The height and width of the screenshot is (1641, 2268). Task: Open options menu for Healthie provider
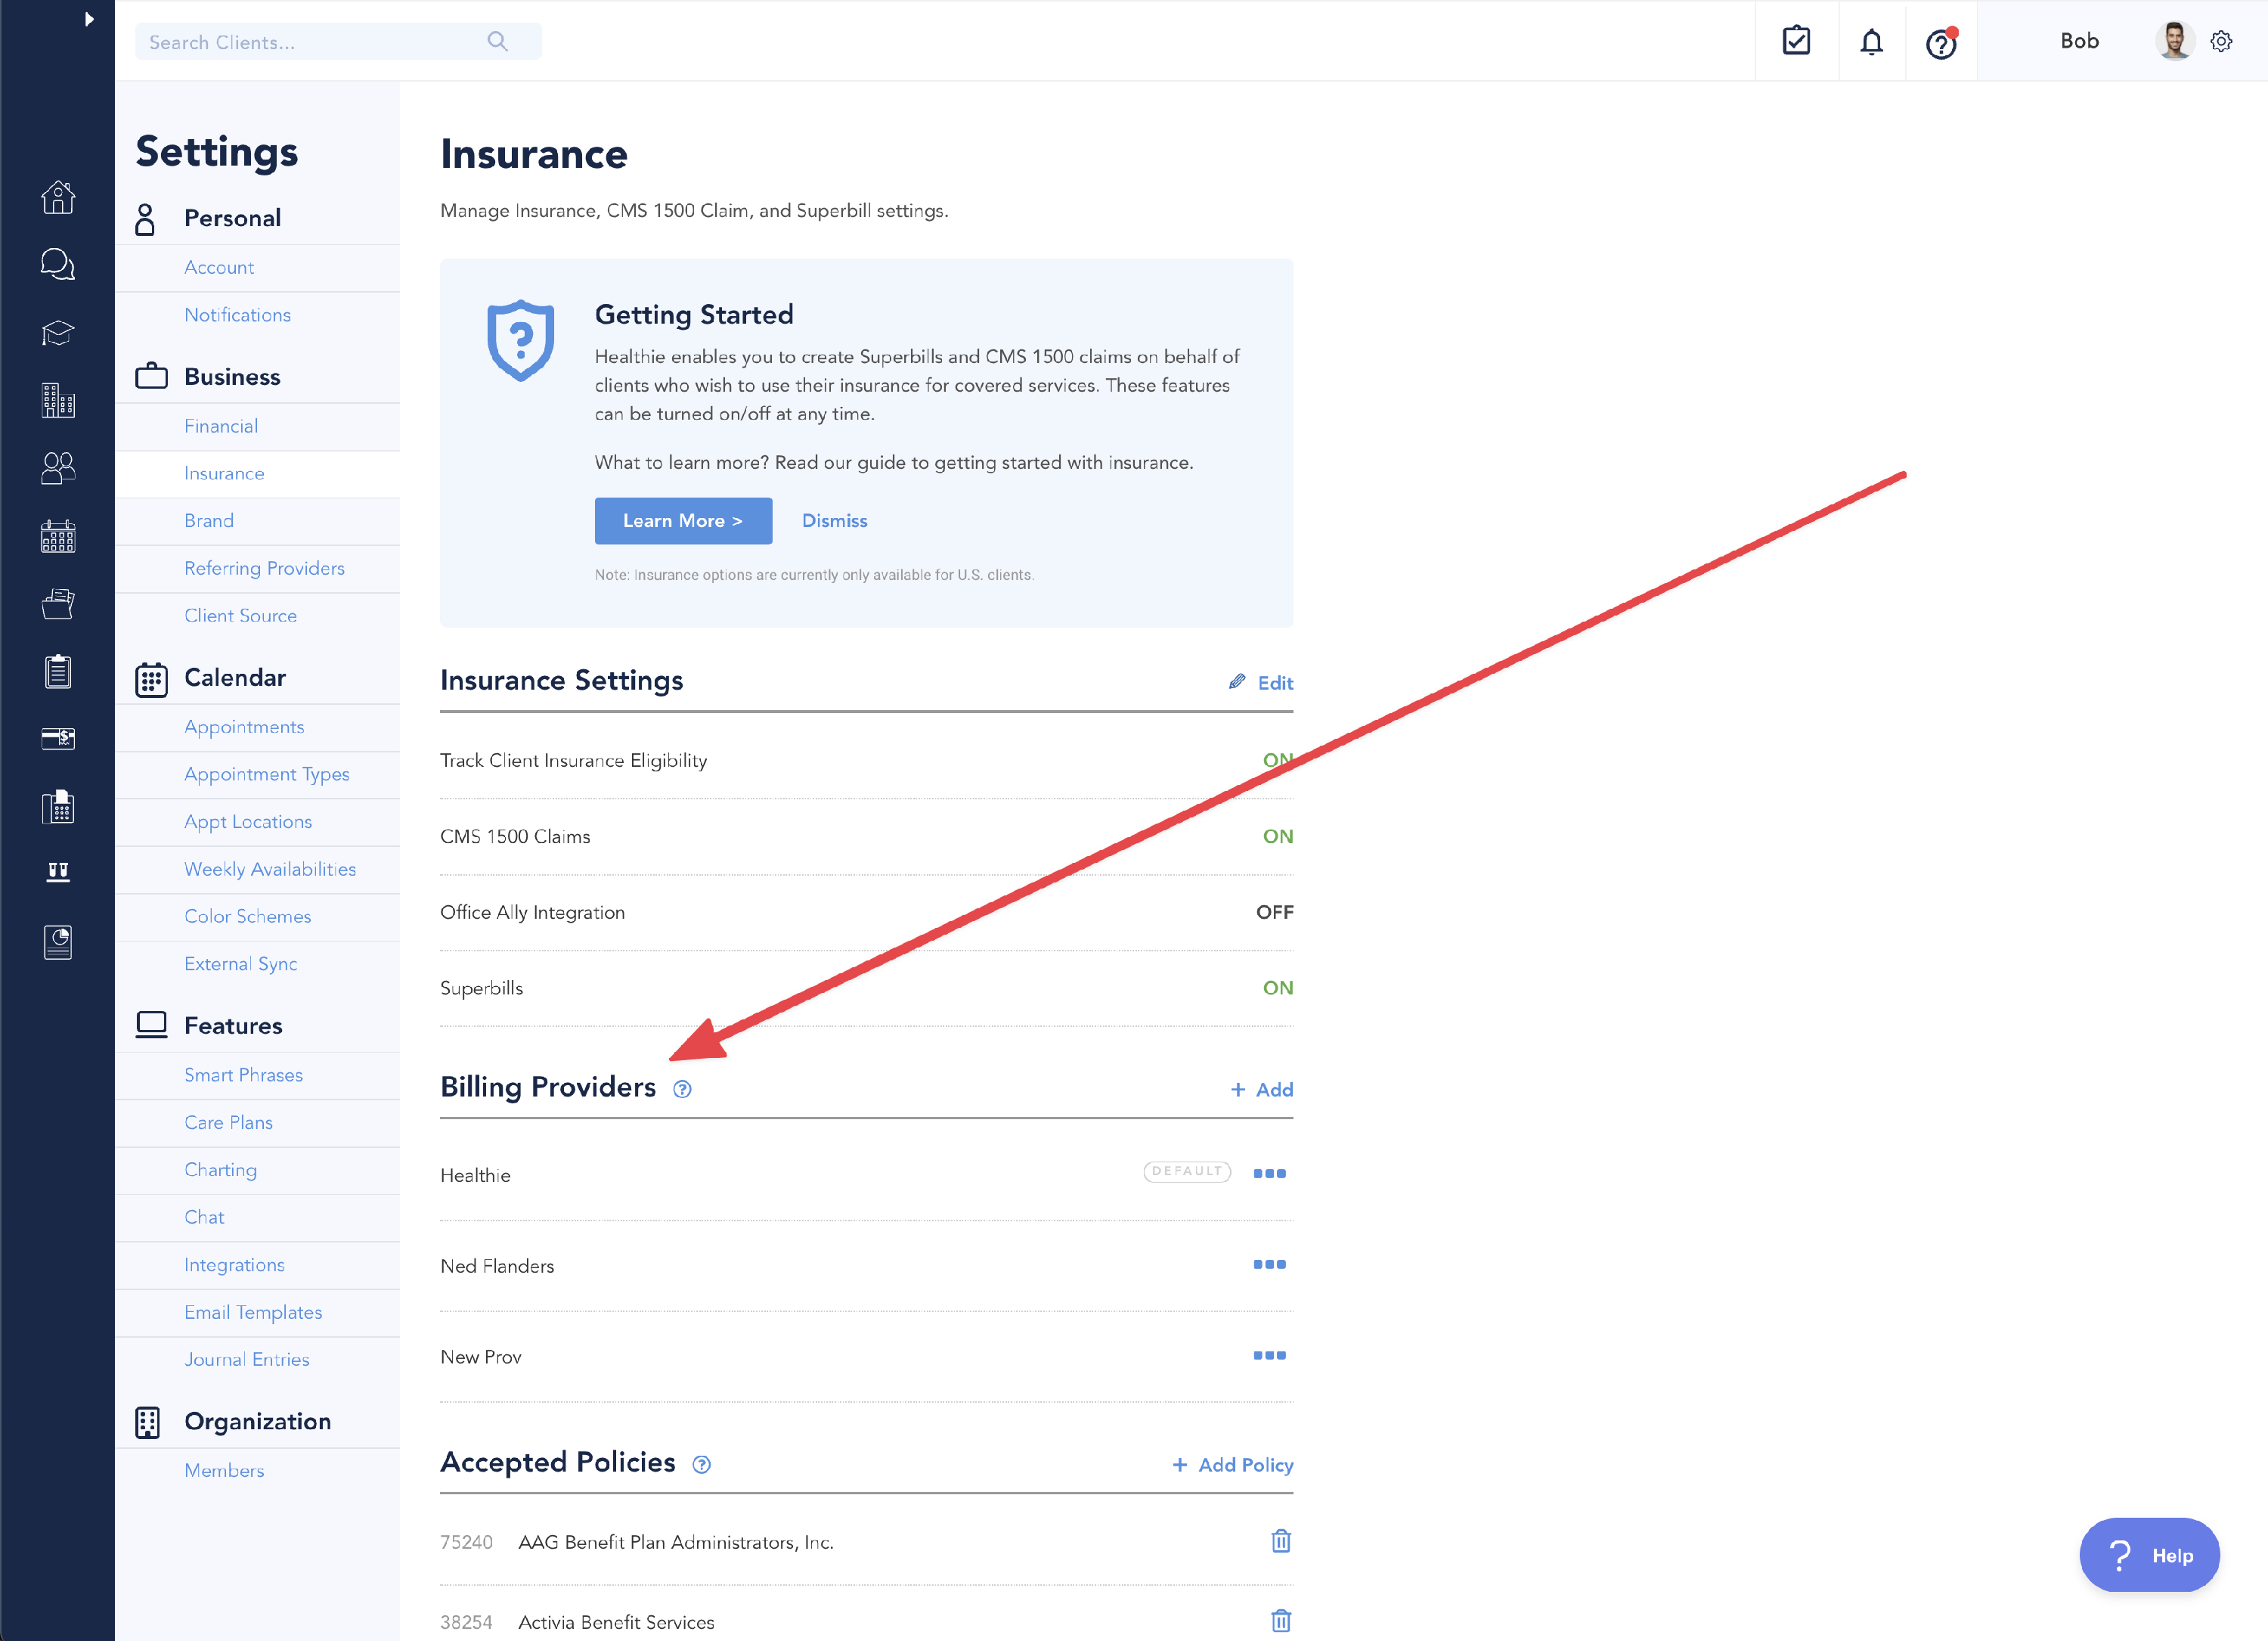pyautogui.click(x=1269, y=1174)
